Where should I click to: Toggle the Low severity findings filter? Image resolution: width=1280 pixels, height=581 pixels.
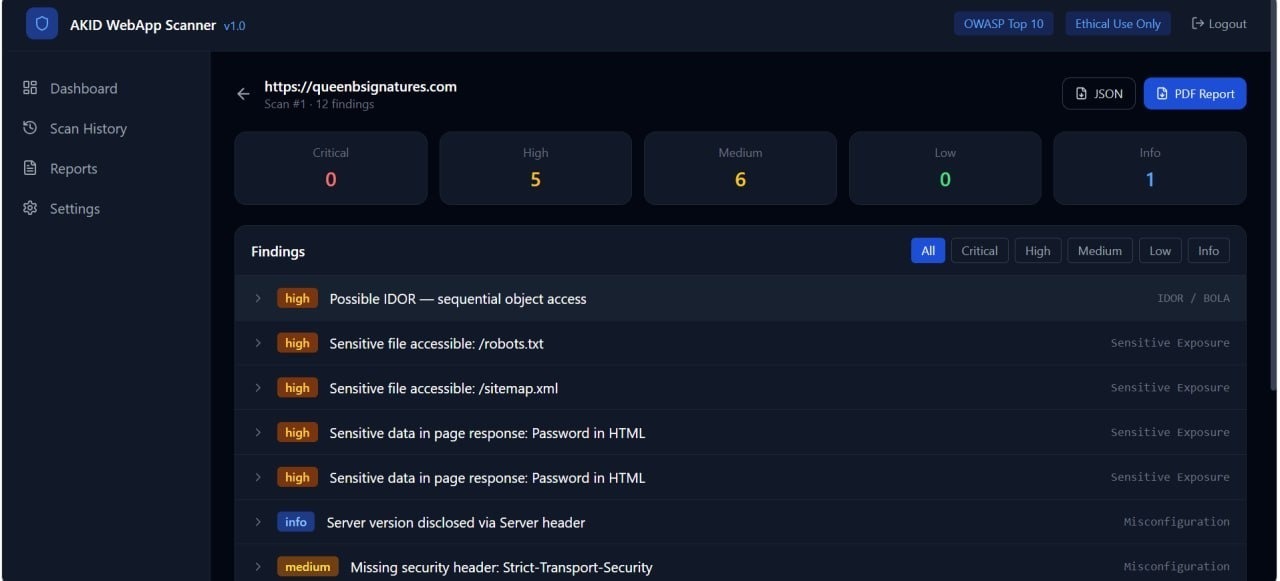point(1159,250)
